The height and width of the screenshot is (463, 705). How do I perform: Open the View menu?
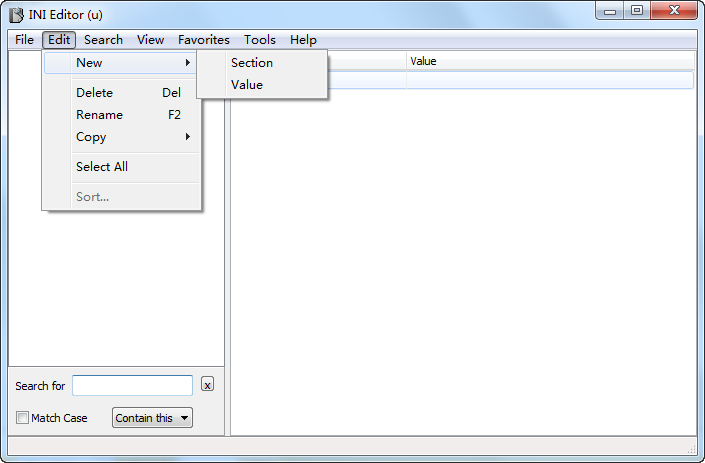click(x=150, y=40)
